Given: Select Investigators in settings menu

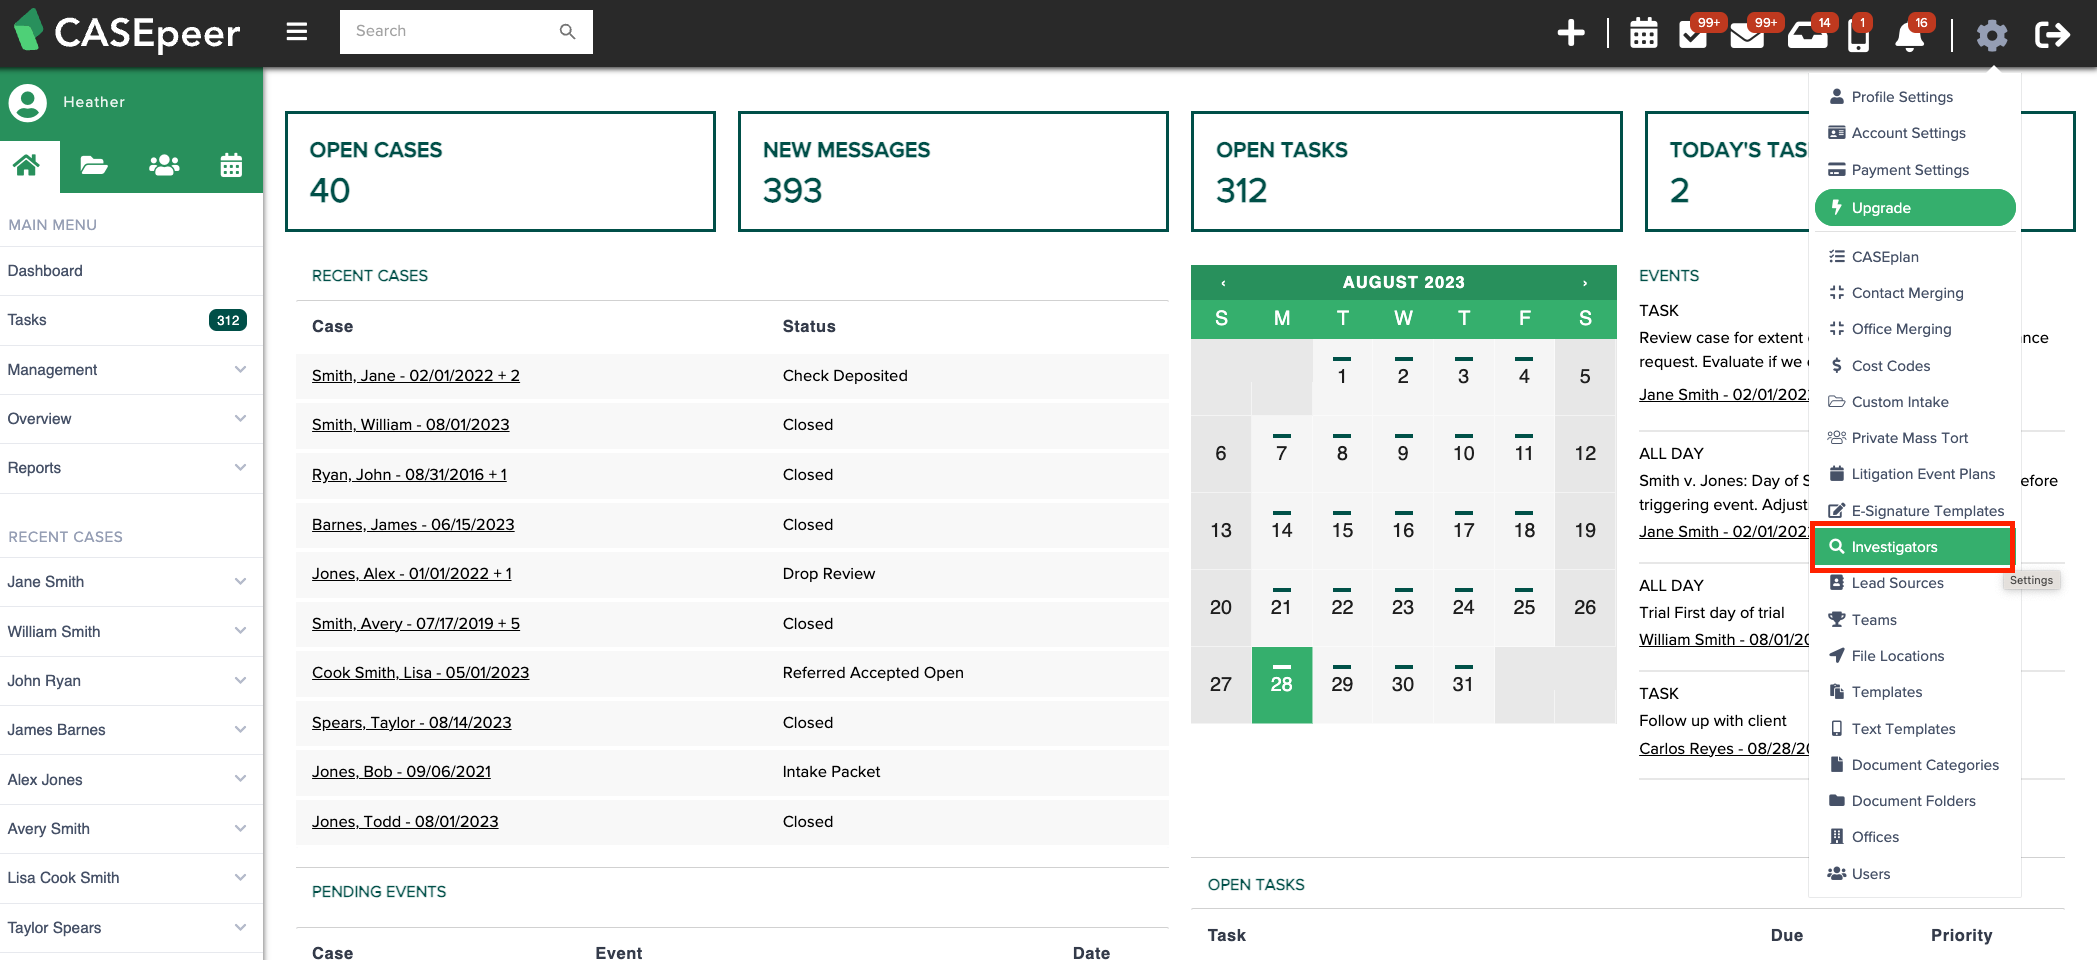Looking at the screenshot, I should (1914, 547).
